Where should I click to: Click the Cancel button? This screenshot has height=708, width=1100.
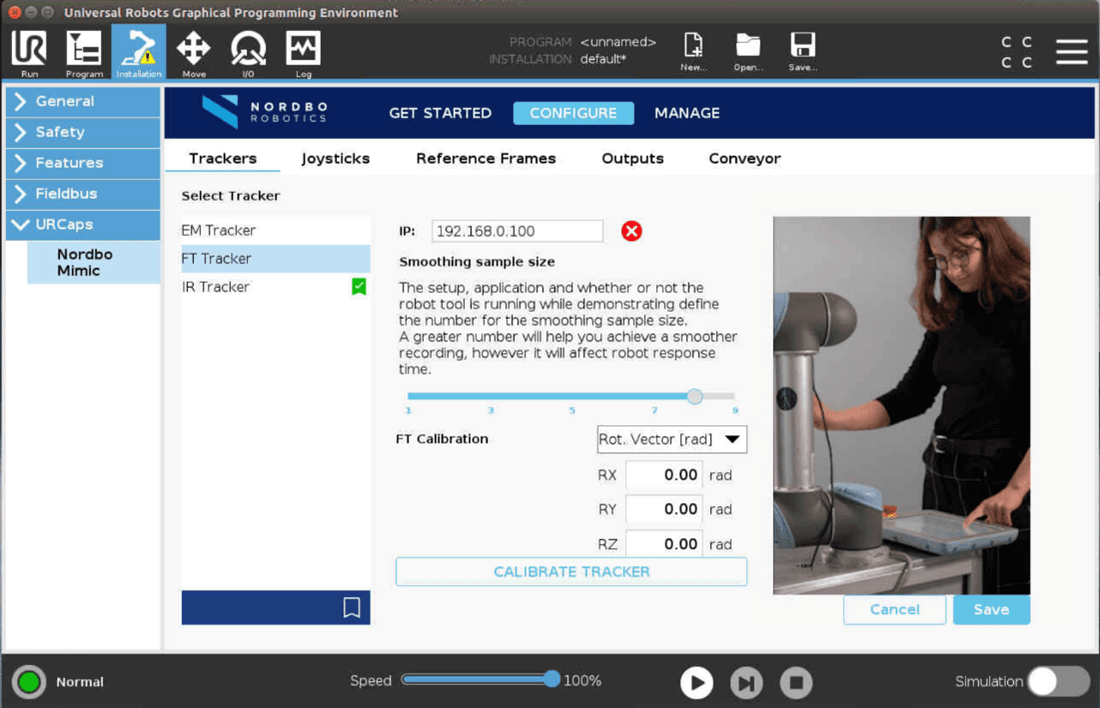pyautogui.click(x=894, y=609)
